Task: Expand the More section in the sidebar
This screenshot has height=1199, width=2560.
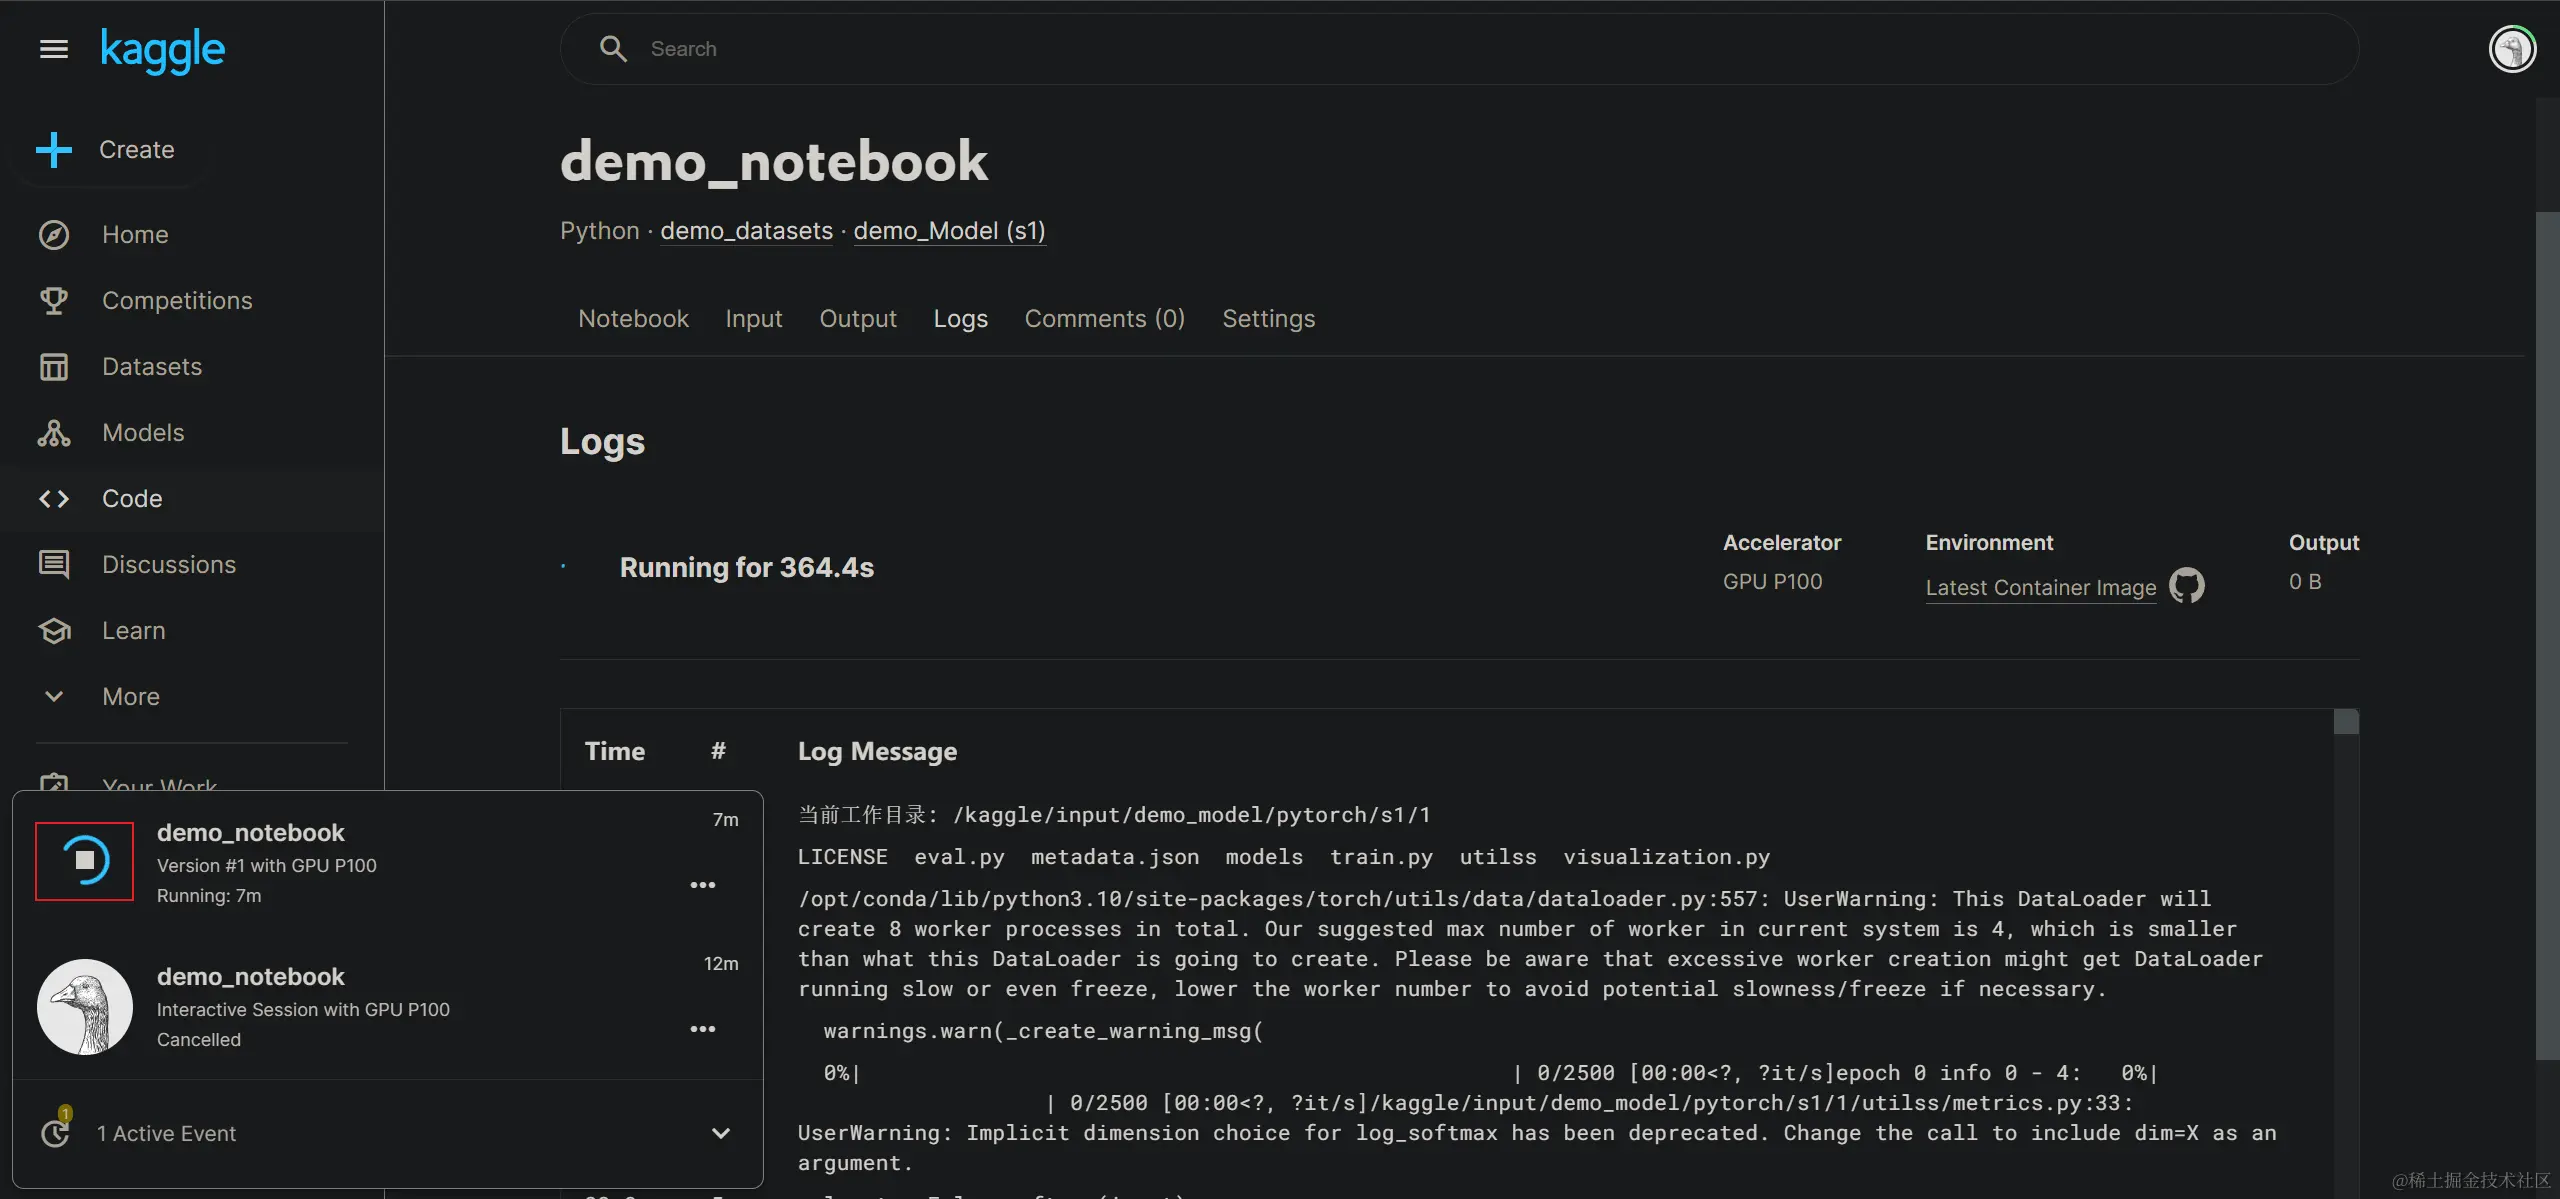Action: tap(54, 697)
